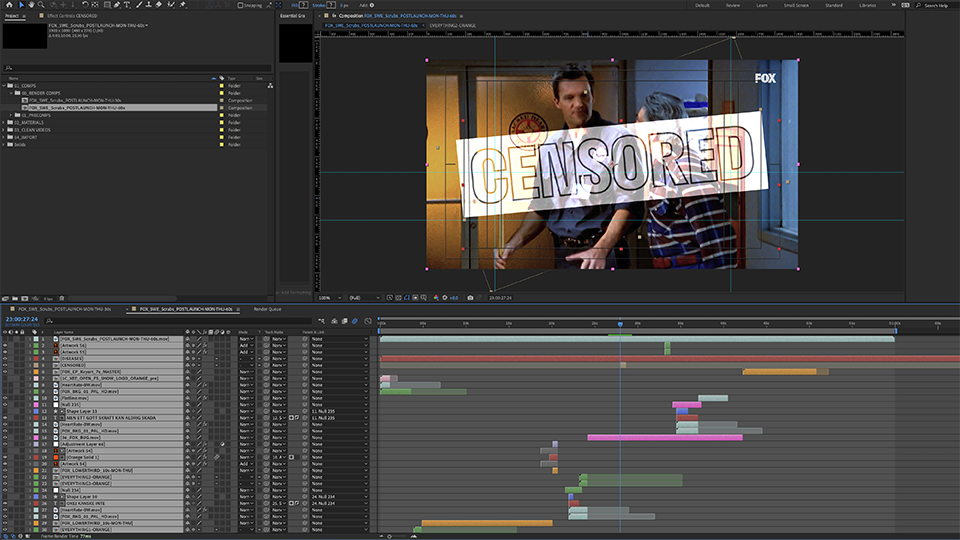The image size is (960, 540).
Task: Expand layer 1 properties twirl arrow
Action: click(x=29, y=339)
